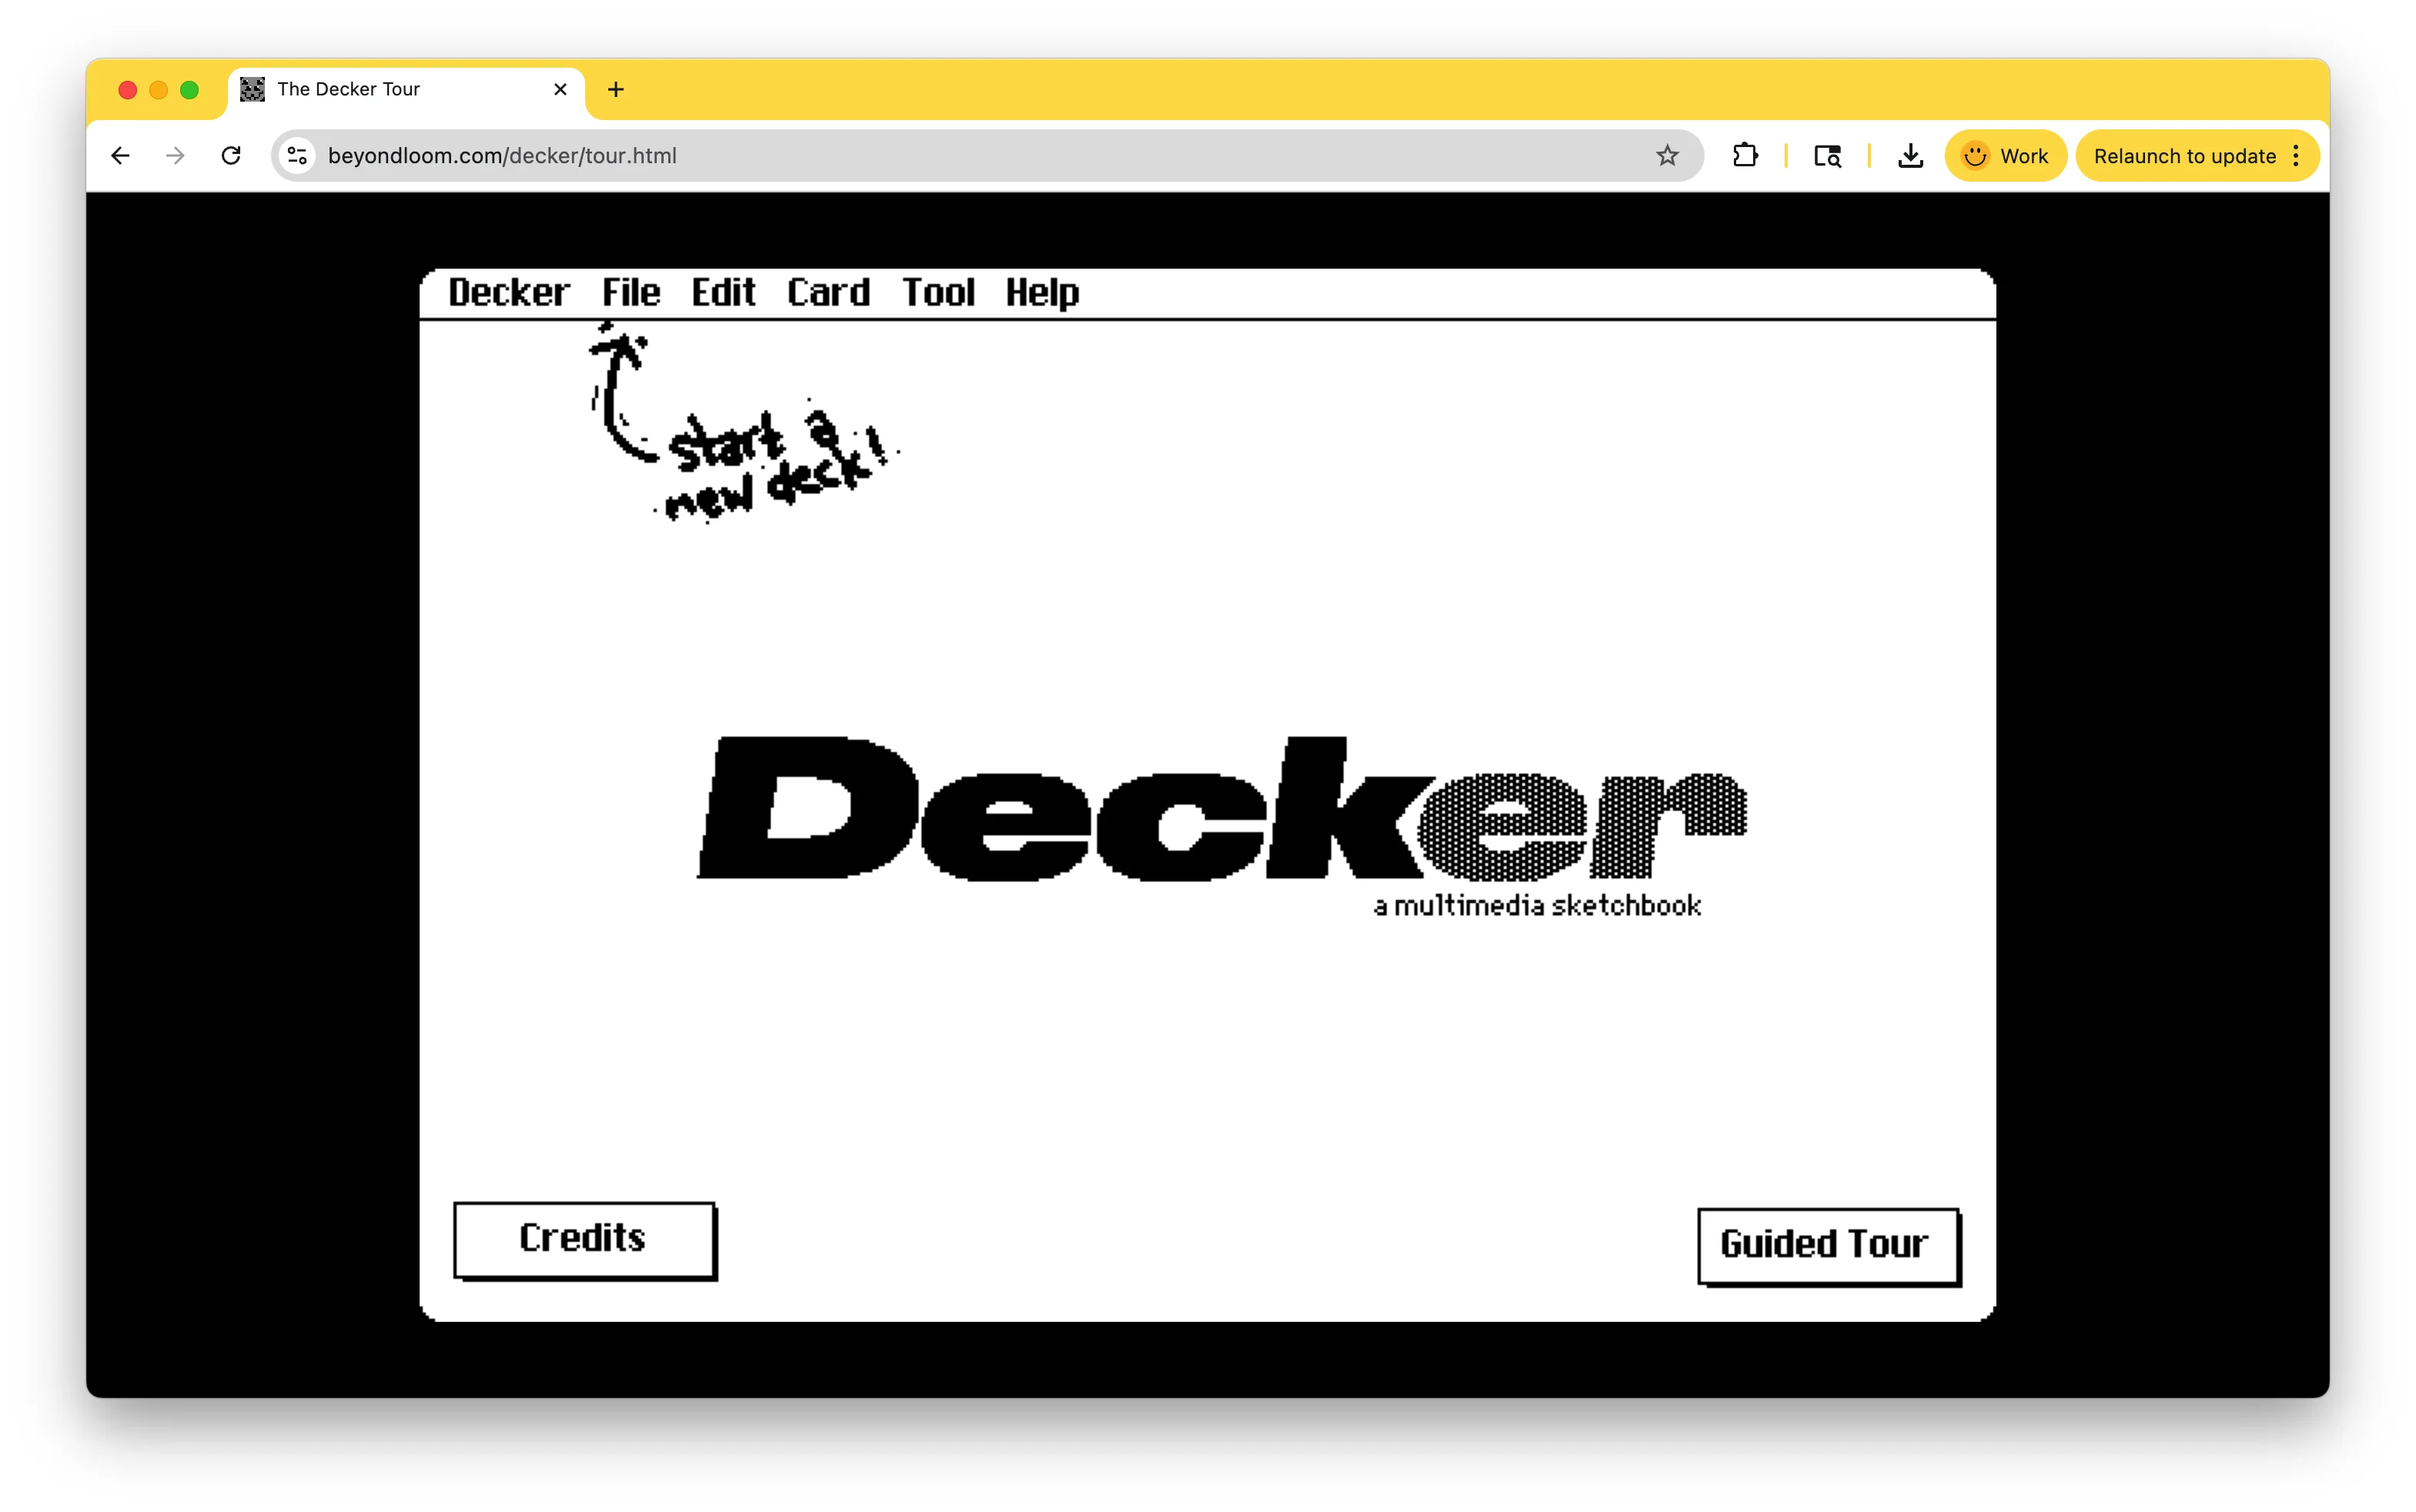Open the Card menu

coord(828,293)
